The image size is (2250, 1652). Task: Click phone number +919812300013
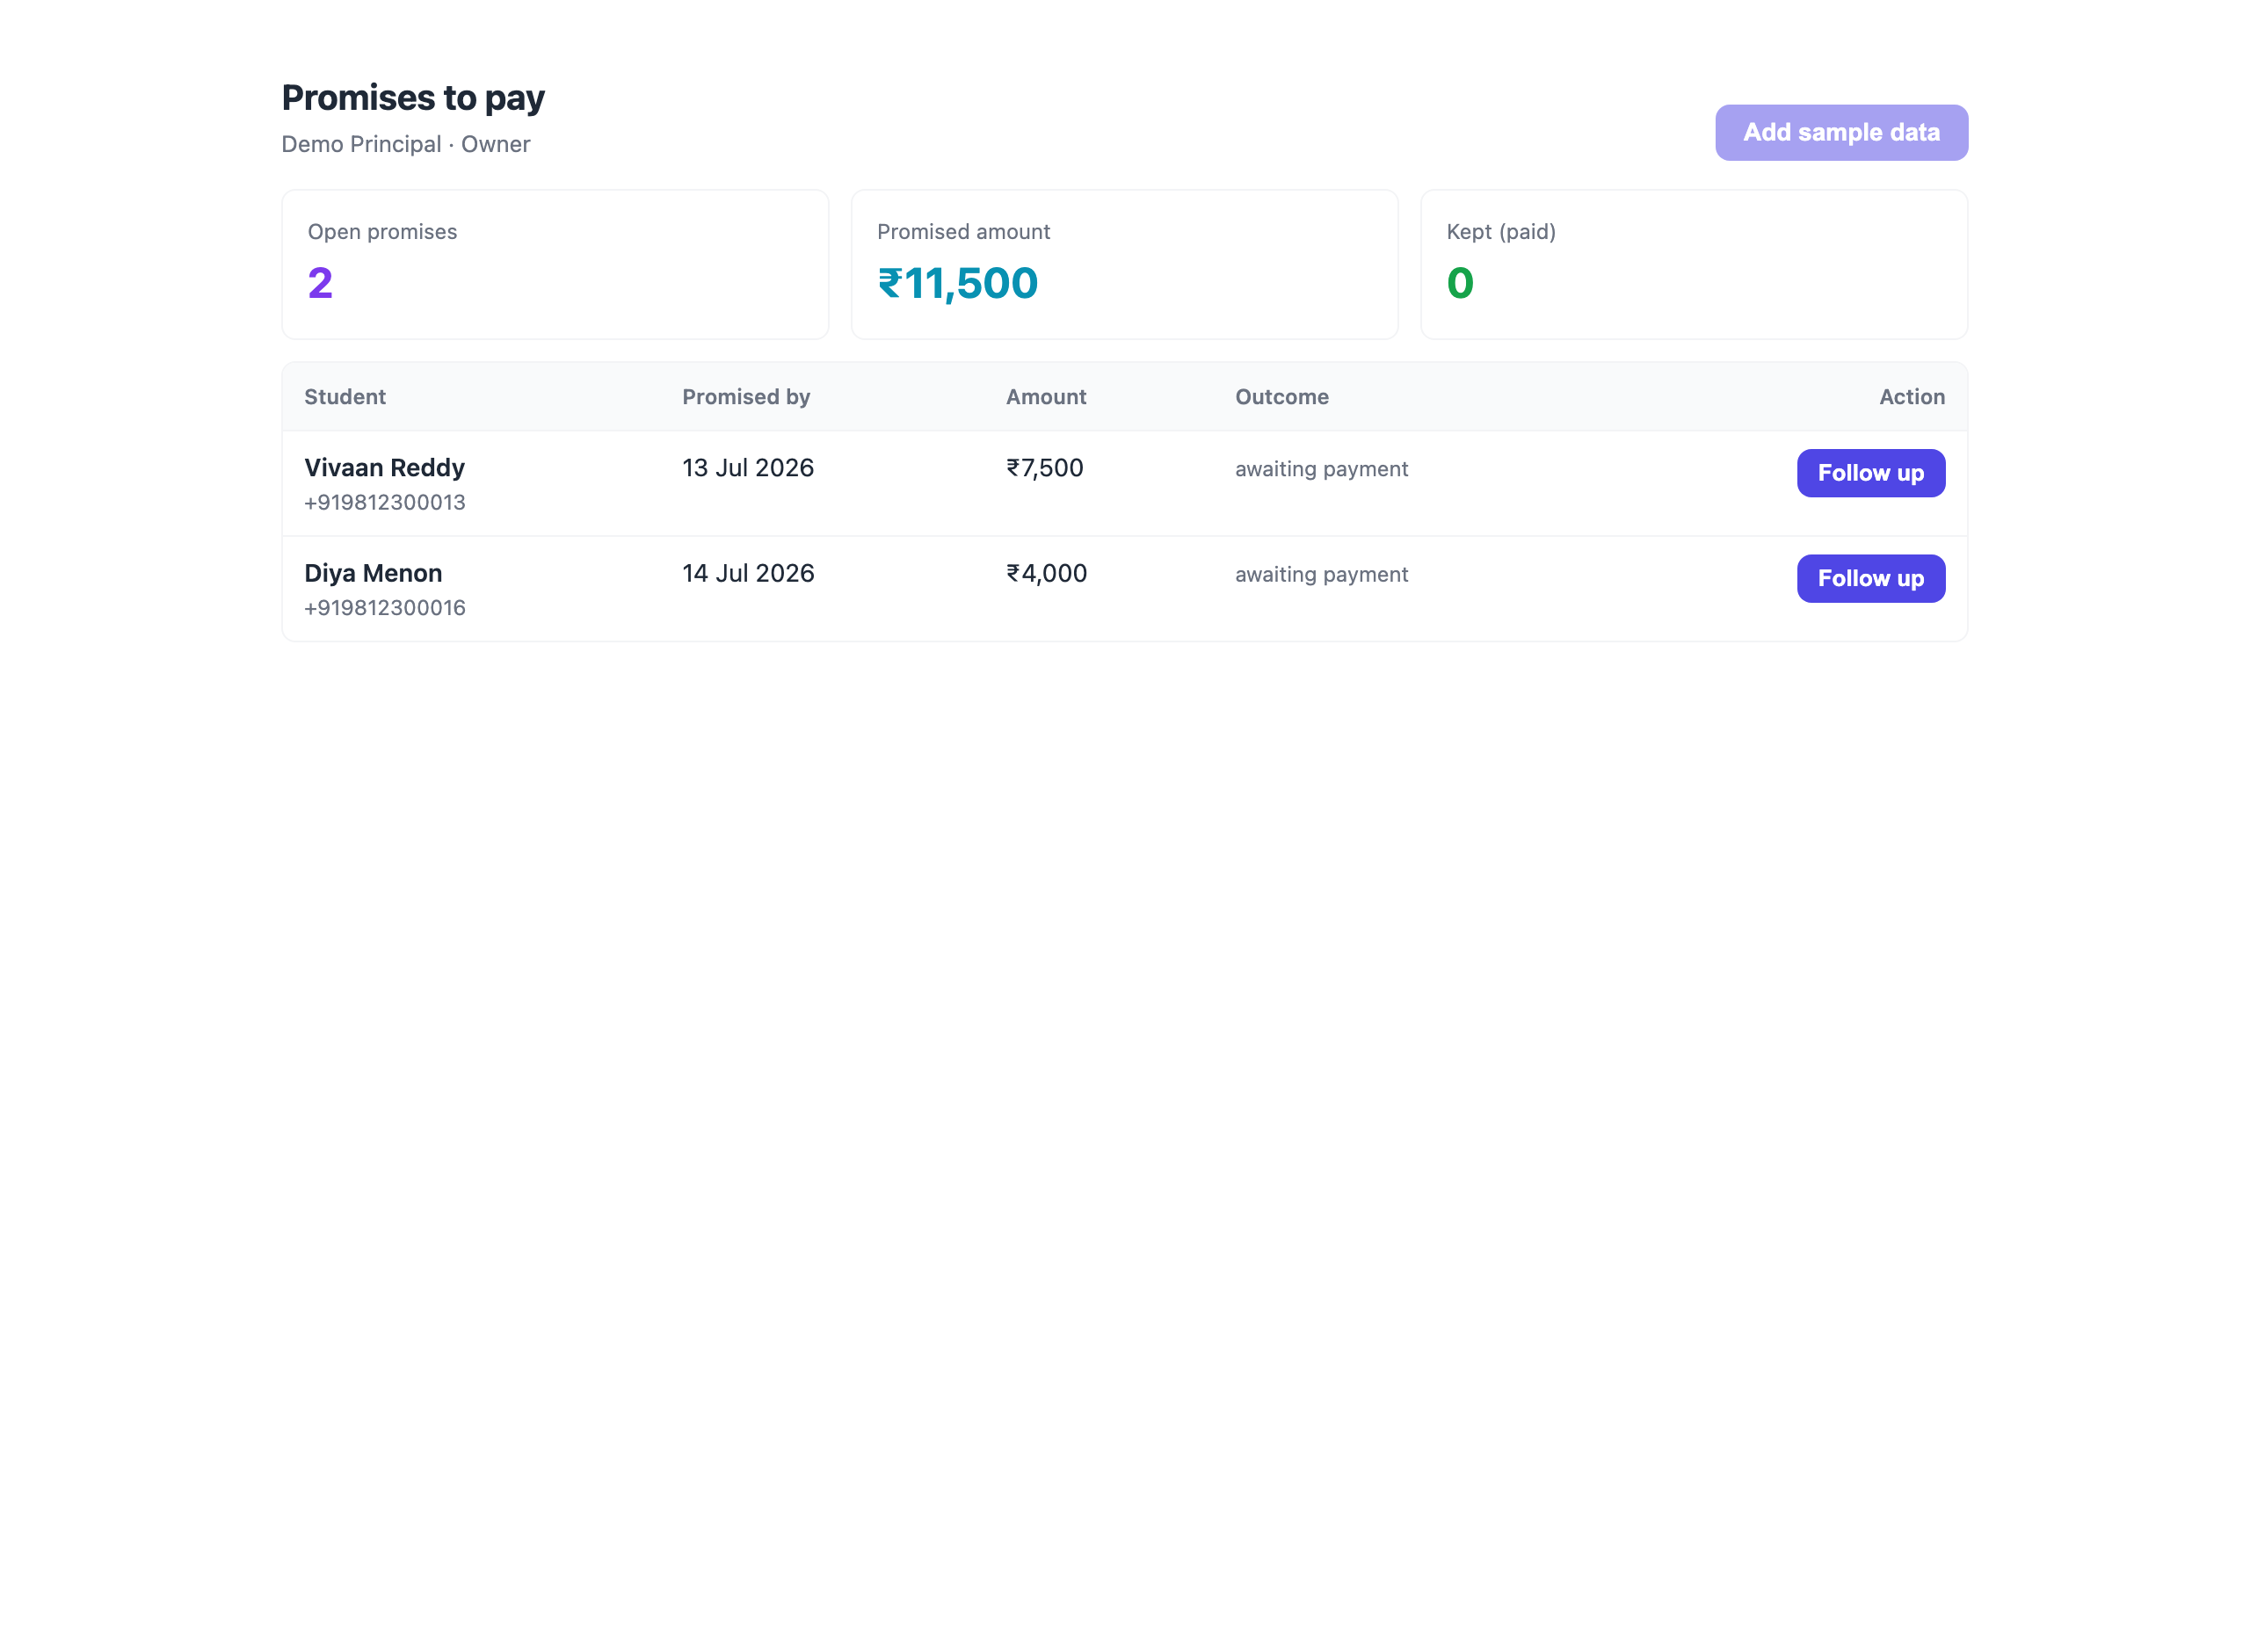pos(385,502)
